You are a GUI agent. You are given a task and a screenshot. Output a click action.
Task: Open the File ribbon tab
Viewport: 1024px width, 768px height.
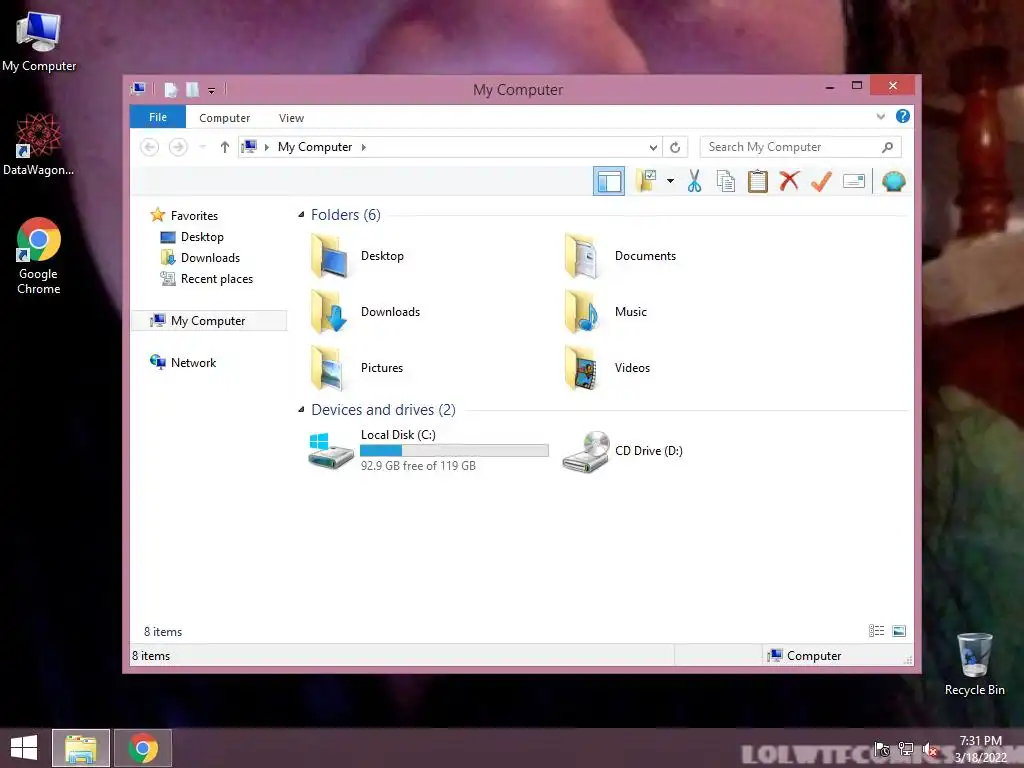point(158,117)
